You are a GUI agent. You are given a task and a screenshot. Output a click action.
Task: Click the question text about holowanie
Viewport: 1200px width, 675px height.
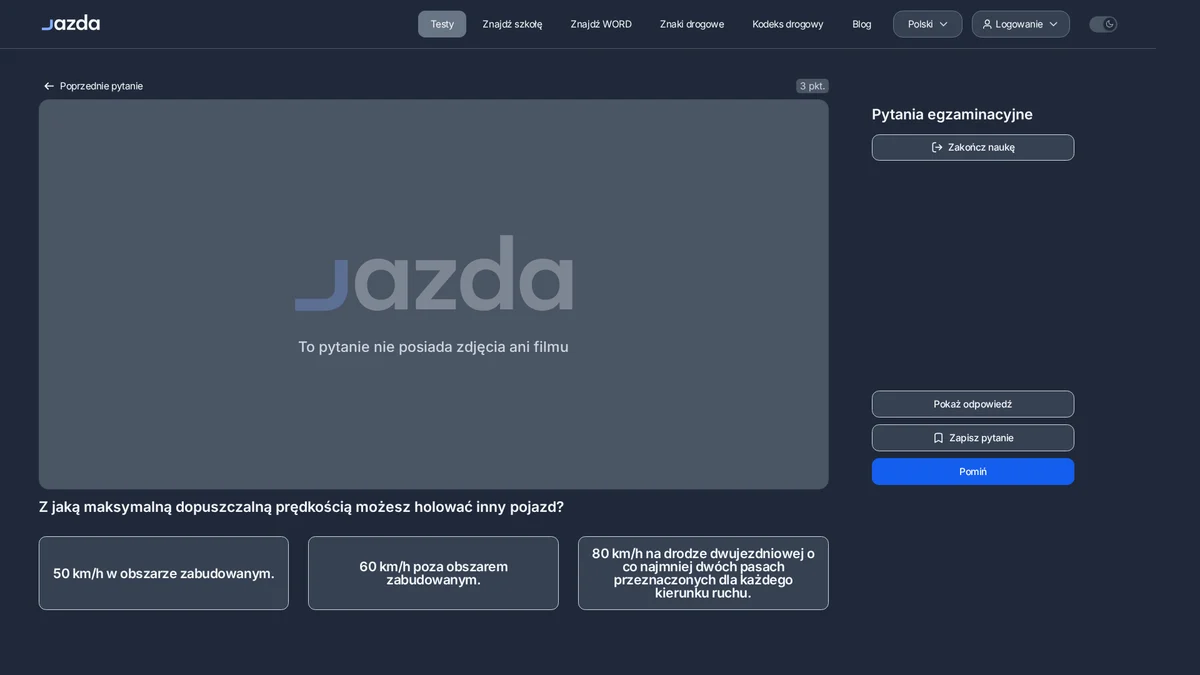click(301, 507)
